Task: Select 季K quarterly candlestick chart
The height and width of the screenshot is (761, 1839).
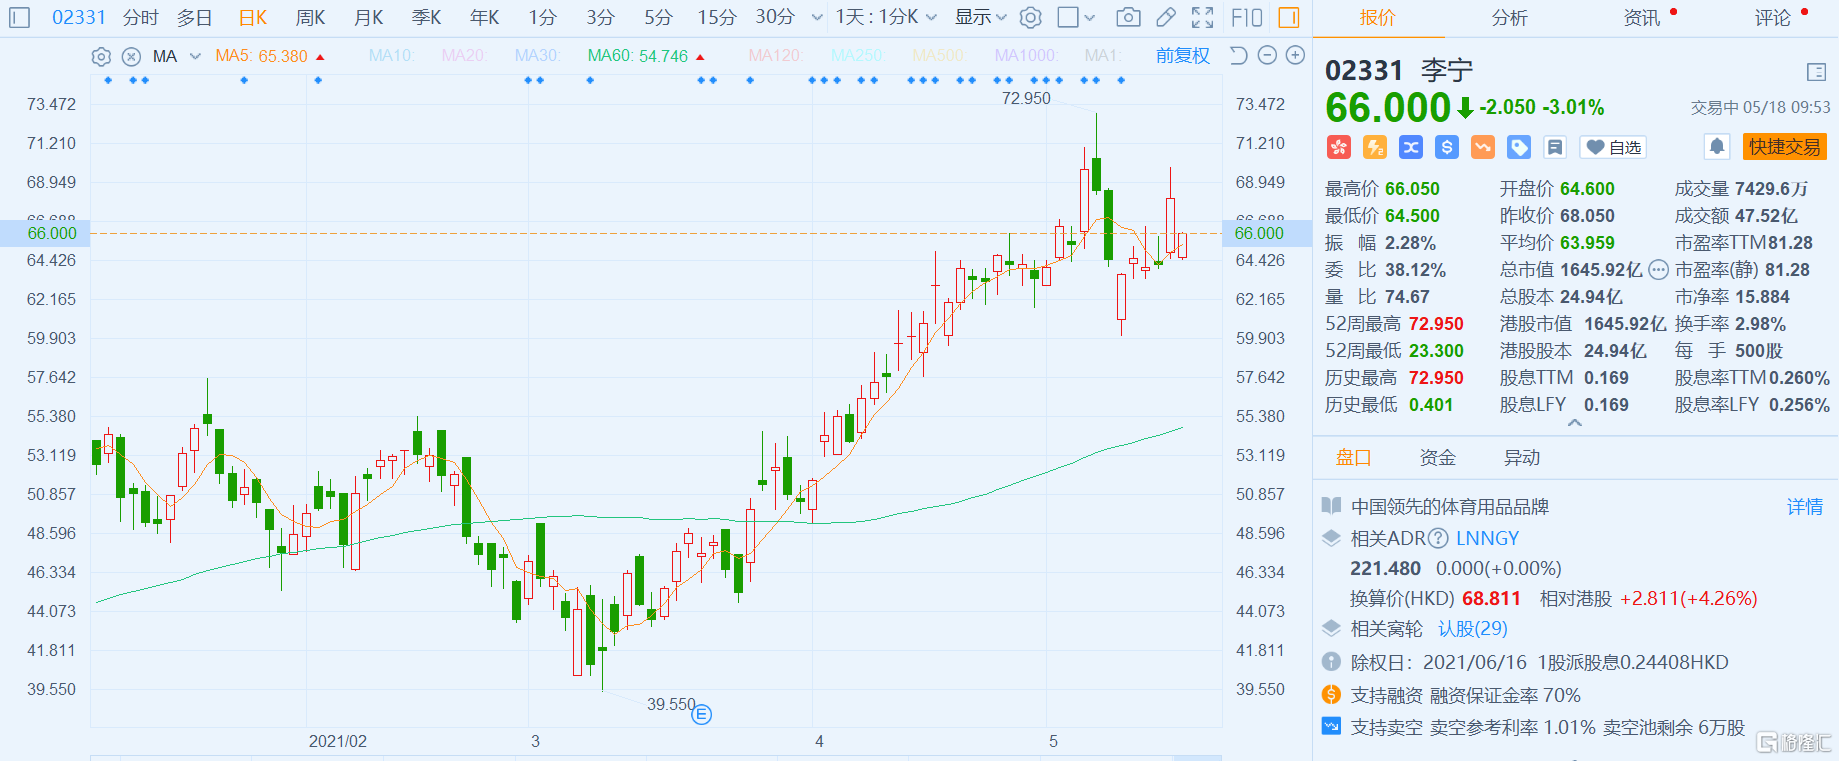Action: click(427, 17)
